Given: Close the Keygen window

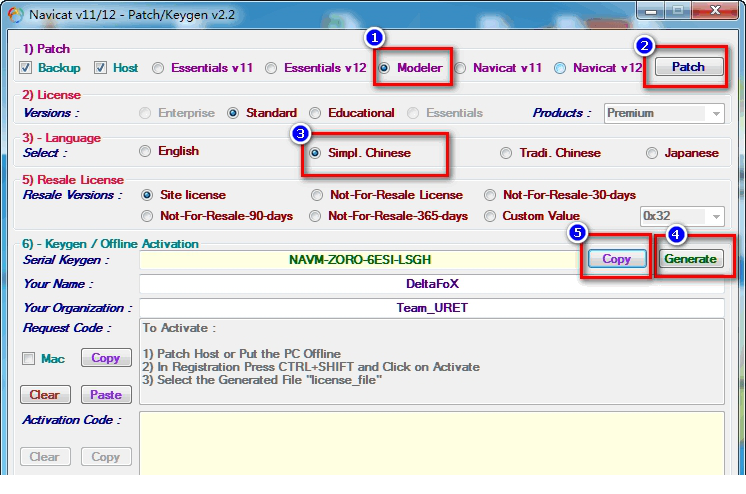Looking at the screenshot, I should (715, 10).
